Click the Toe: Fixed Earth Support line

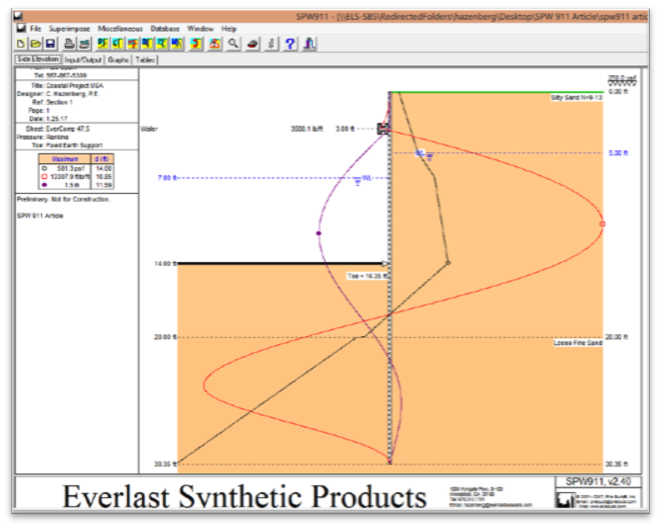(x=67, y=145)
